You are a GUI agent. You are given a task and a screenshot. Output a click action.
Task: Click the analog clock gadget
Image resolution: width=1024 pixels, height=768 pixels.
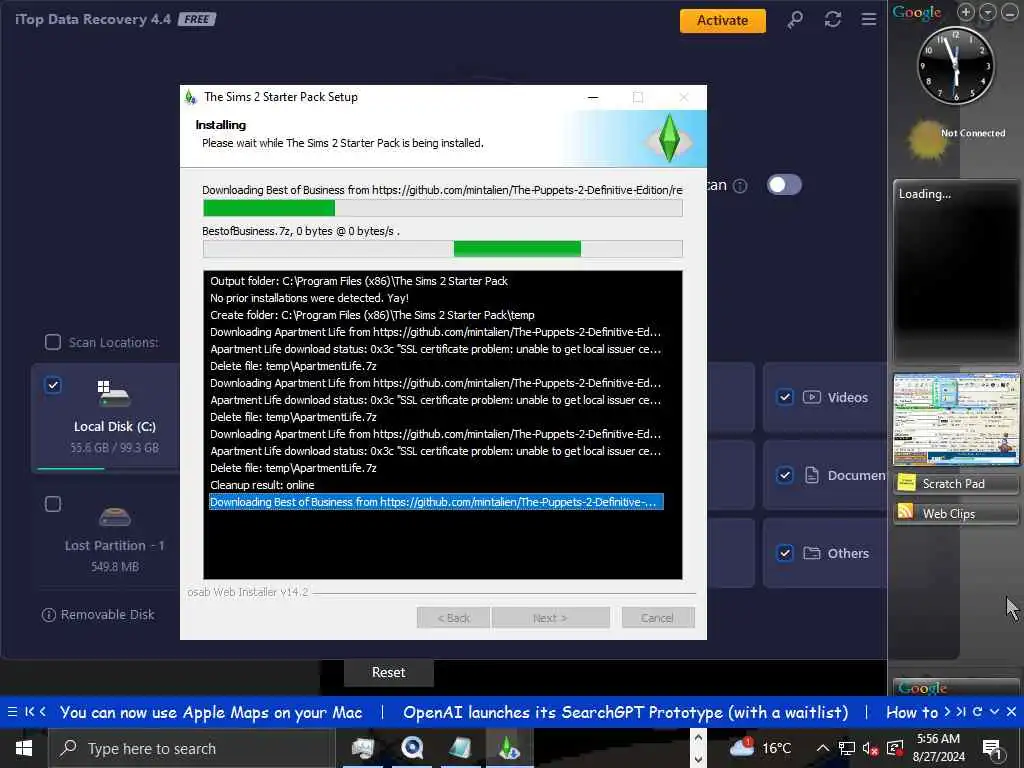point(955,65)
